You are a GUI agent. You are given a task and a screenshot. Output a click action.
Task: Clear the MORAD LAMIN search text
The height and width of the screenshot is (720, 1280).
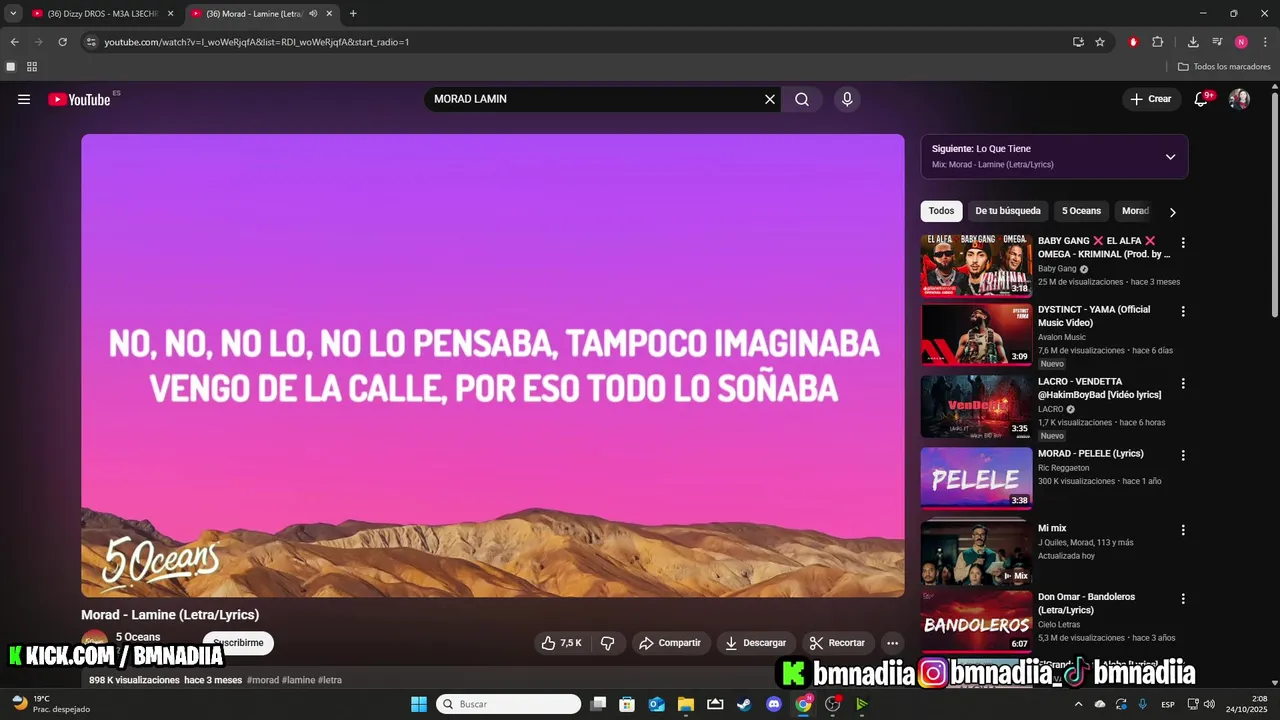pos(769,99)
